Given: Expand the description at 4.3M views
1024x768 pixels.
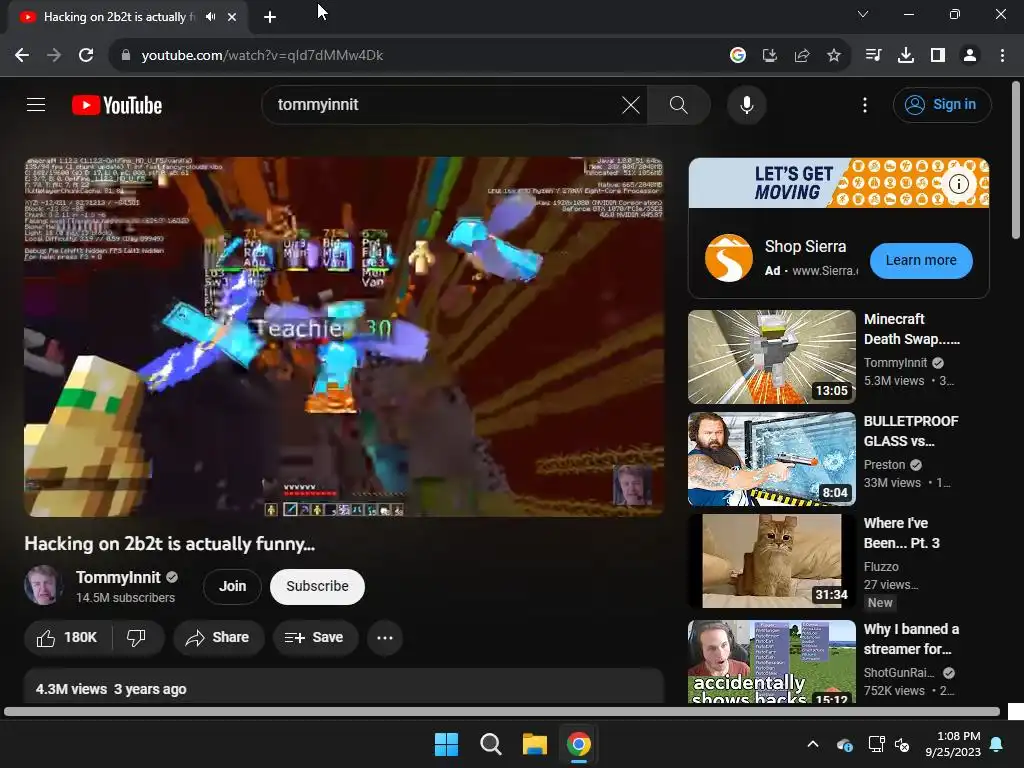Looking at the screenshot, I should [344, 686].
